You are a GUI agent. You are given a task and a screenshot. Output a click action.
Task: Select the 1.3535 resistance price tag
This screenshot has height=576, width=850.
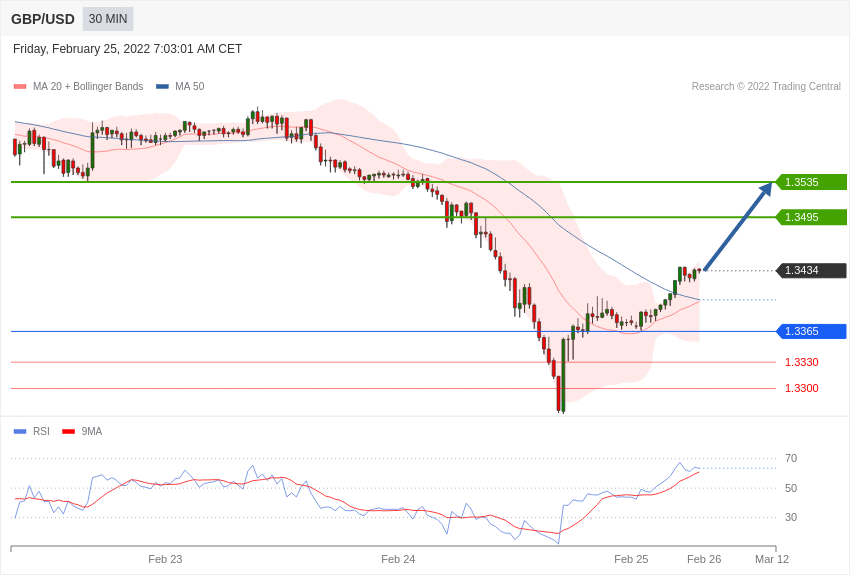(x=811, y=182)
